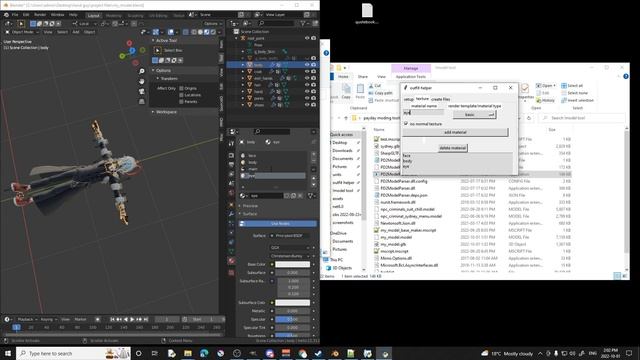Collapse the material Surface panel

point(240,213)
